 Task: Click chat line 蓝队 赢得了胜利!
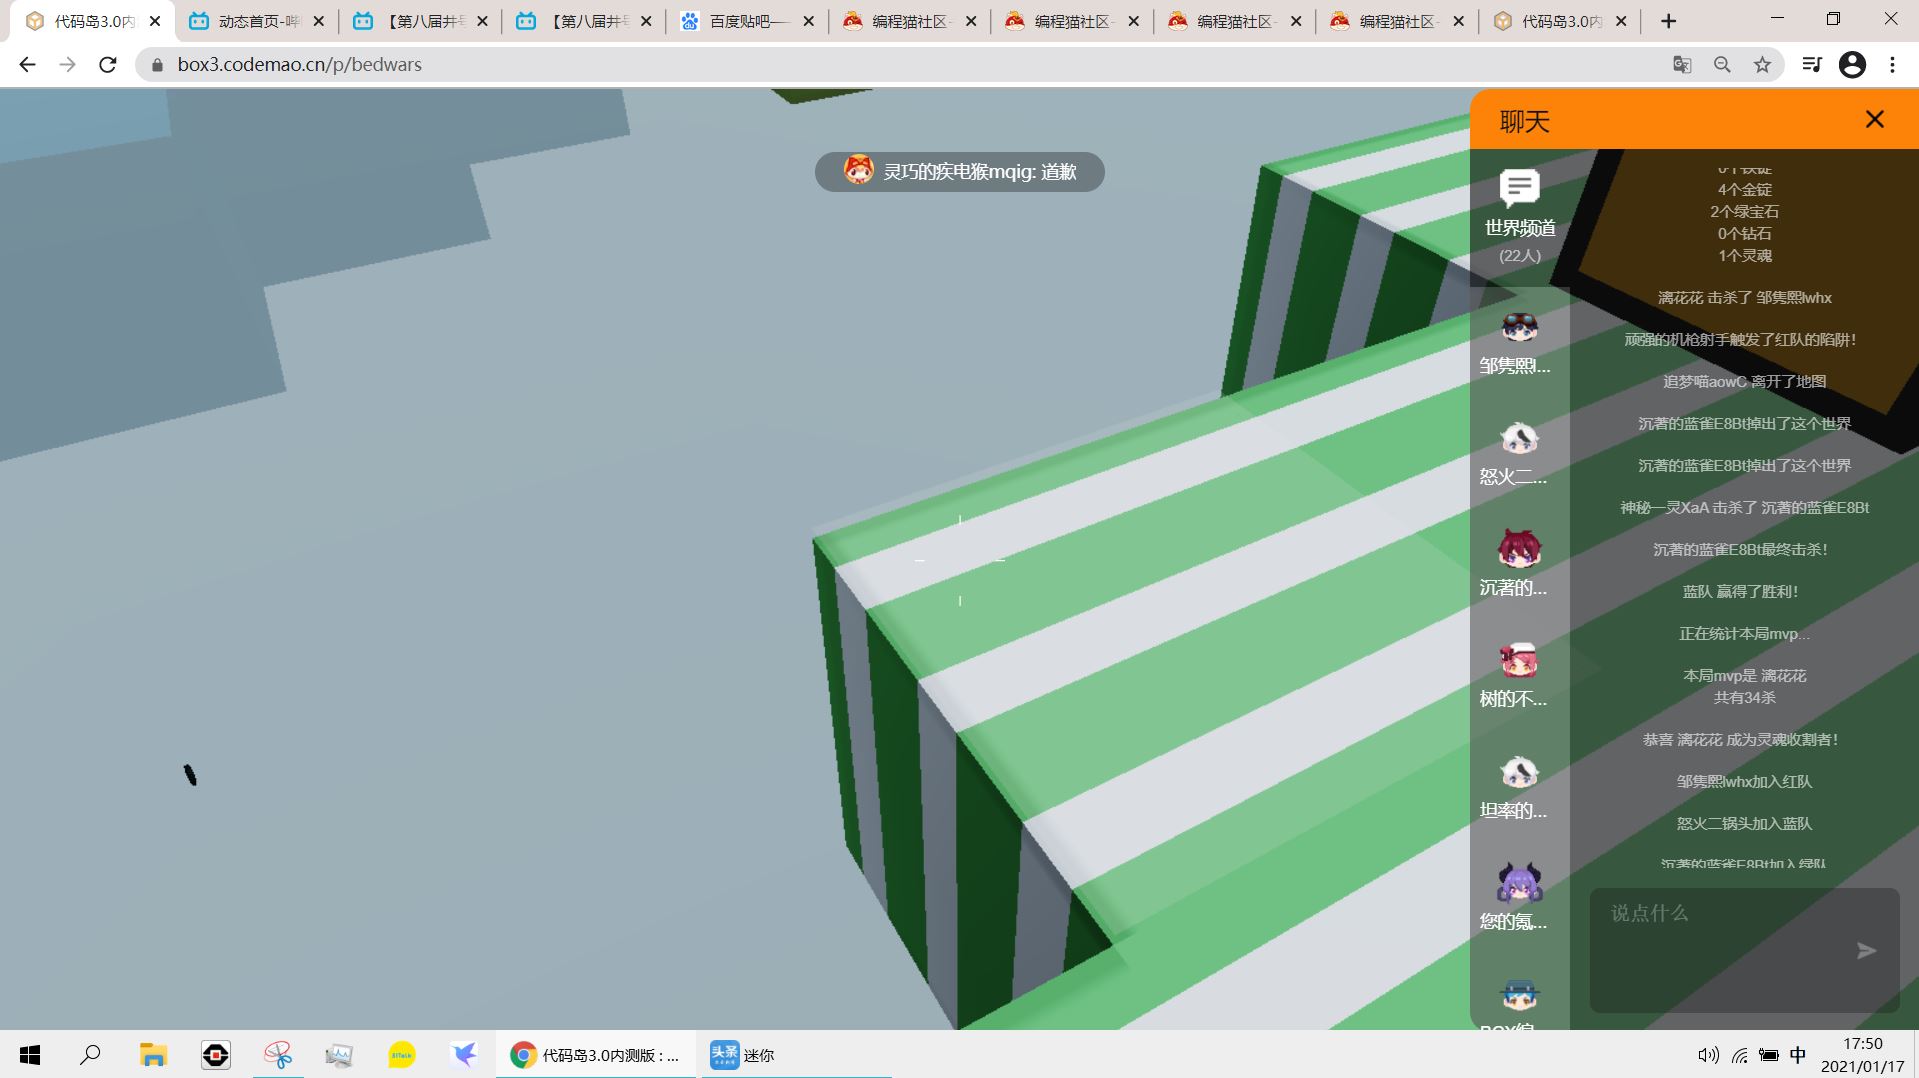point(1740,592)
